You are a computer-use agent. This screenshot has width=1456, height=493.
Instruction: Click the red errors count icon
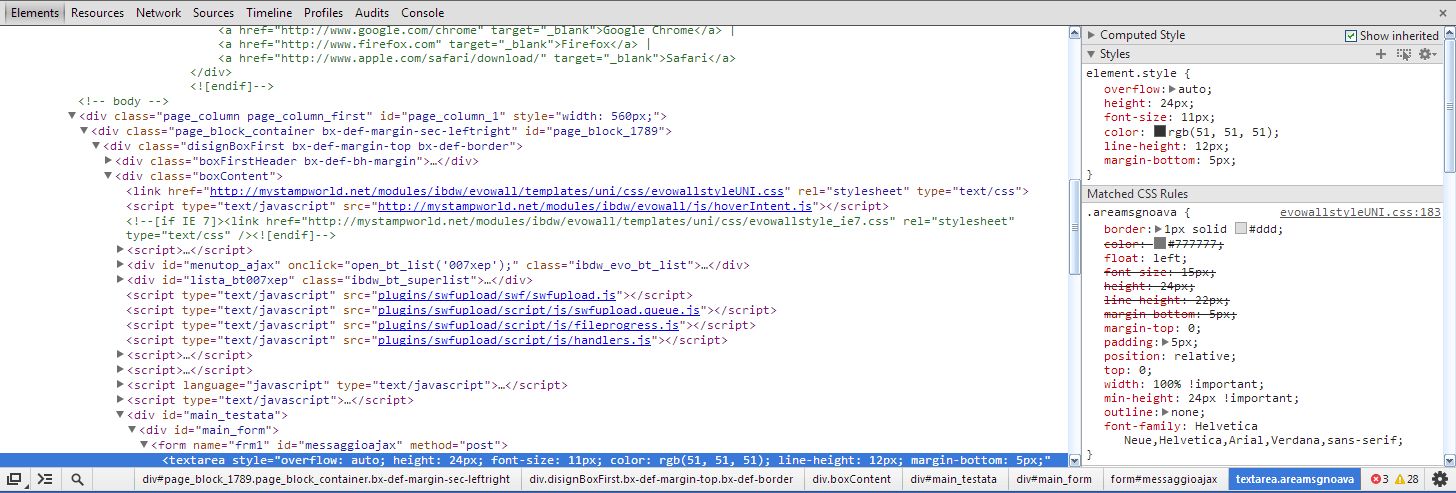[x=1377, y=480]
